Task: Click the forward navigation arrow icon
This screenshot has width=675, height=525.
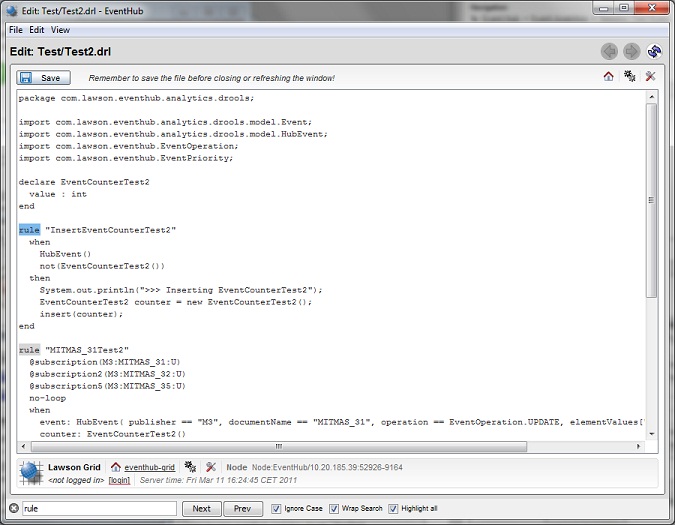Action: [632, 52]
